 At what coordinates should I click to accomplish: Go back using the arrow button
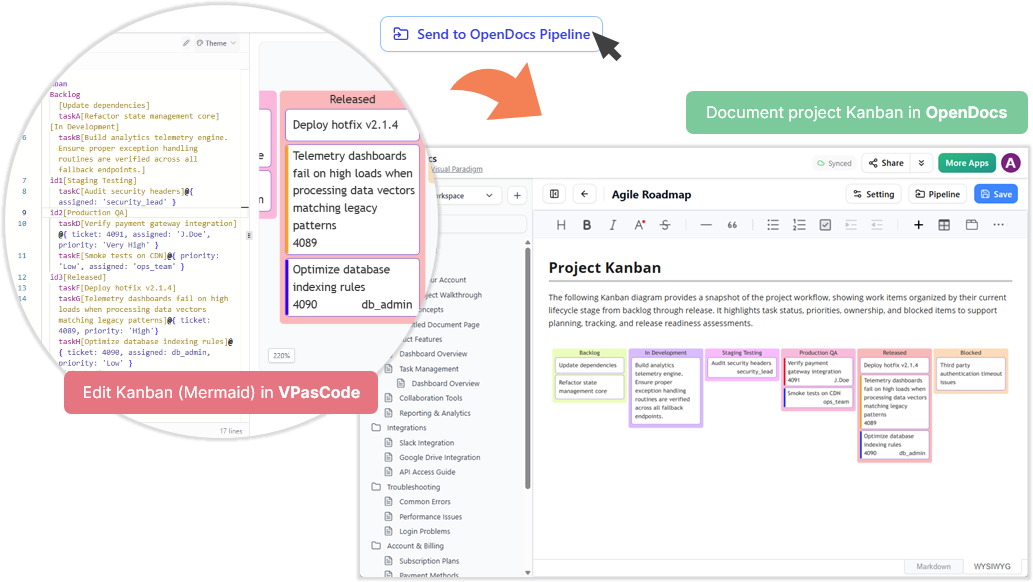tap(584, 194)
